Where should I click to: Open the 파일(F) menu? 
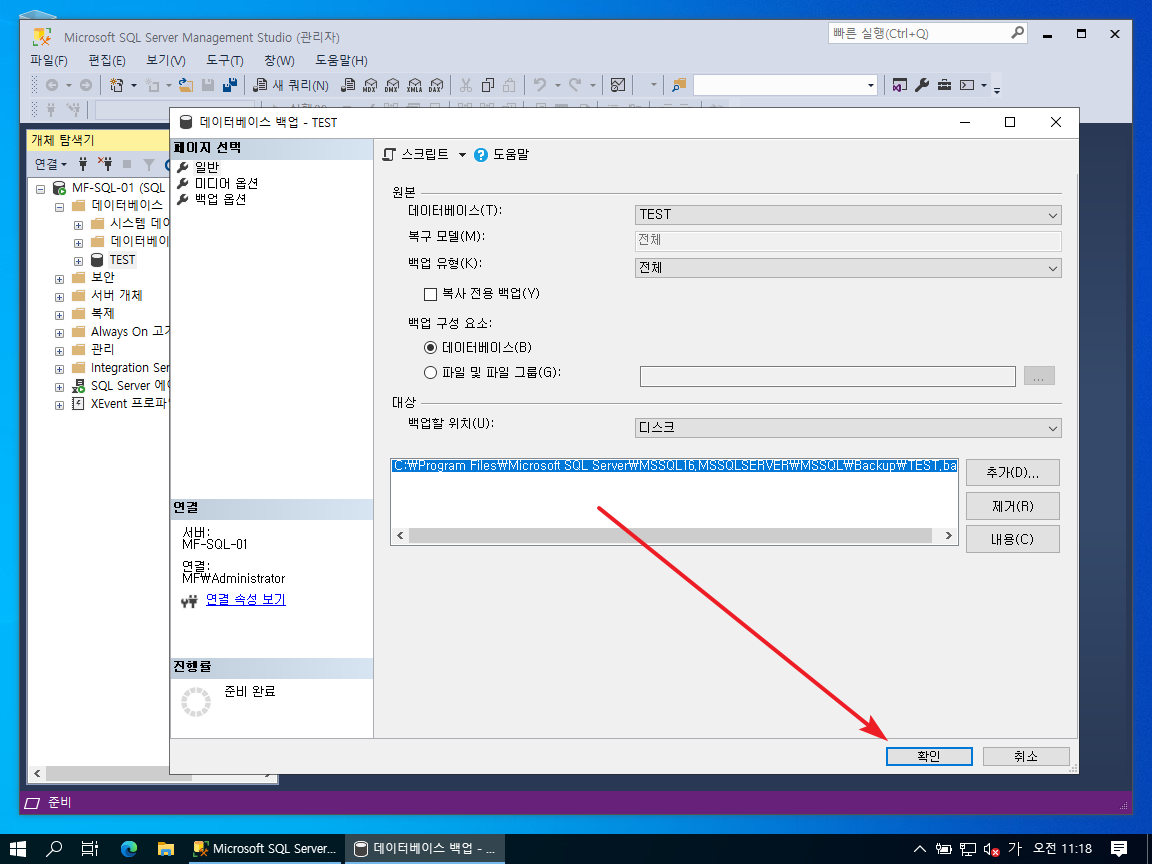[49, 60]
